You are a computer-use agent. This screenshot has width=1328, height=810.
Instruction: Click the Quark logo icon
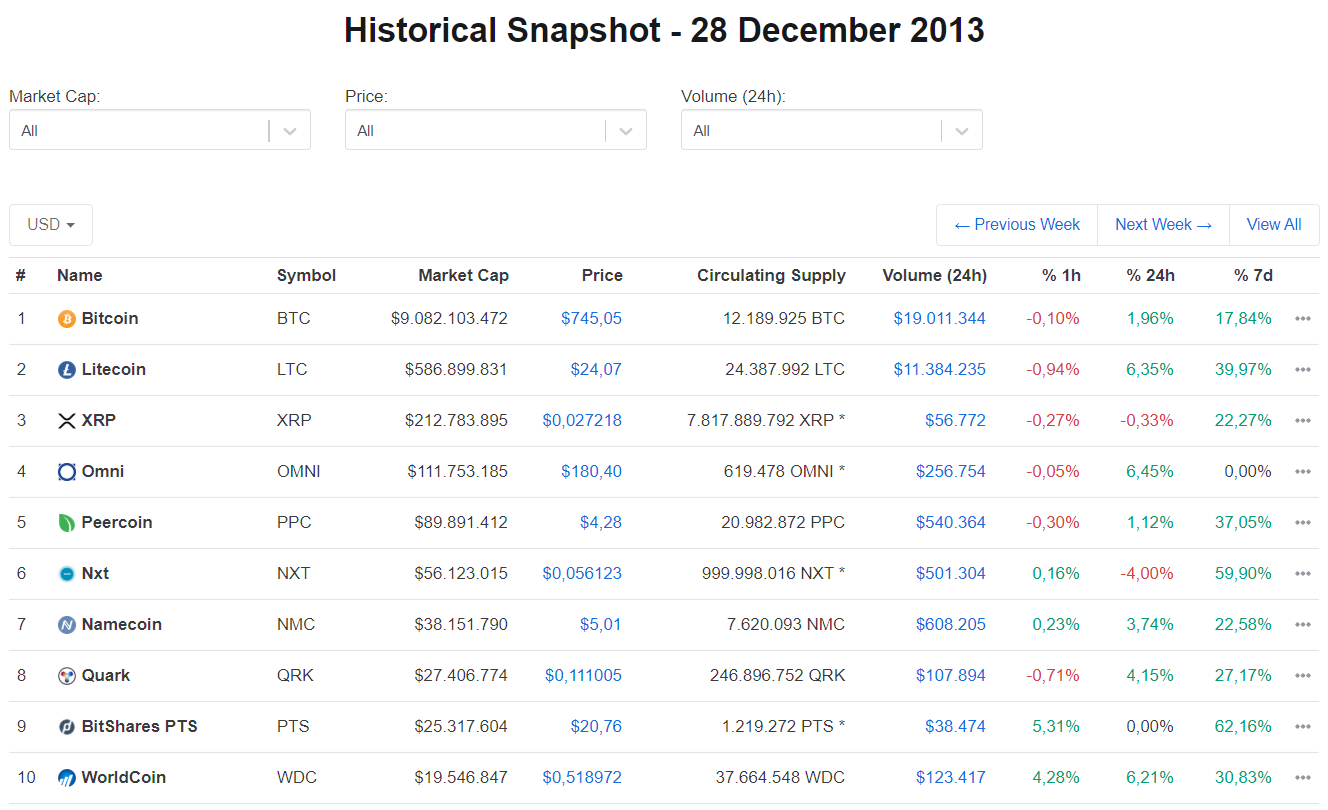click(67, 676)
